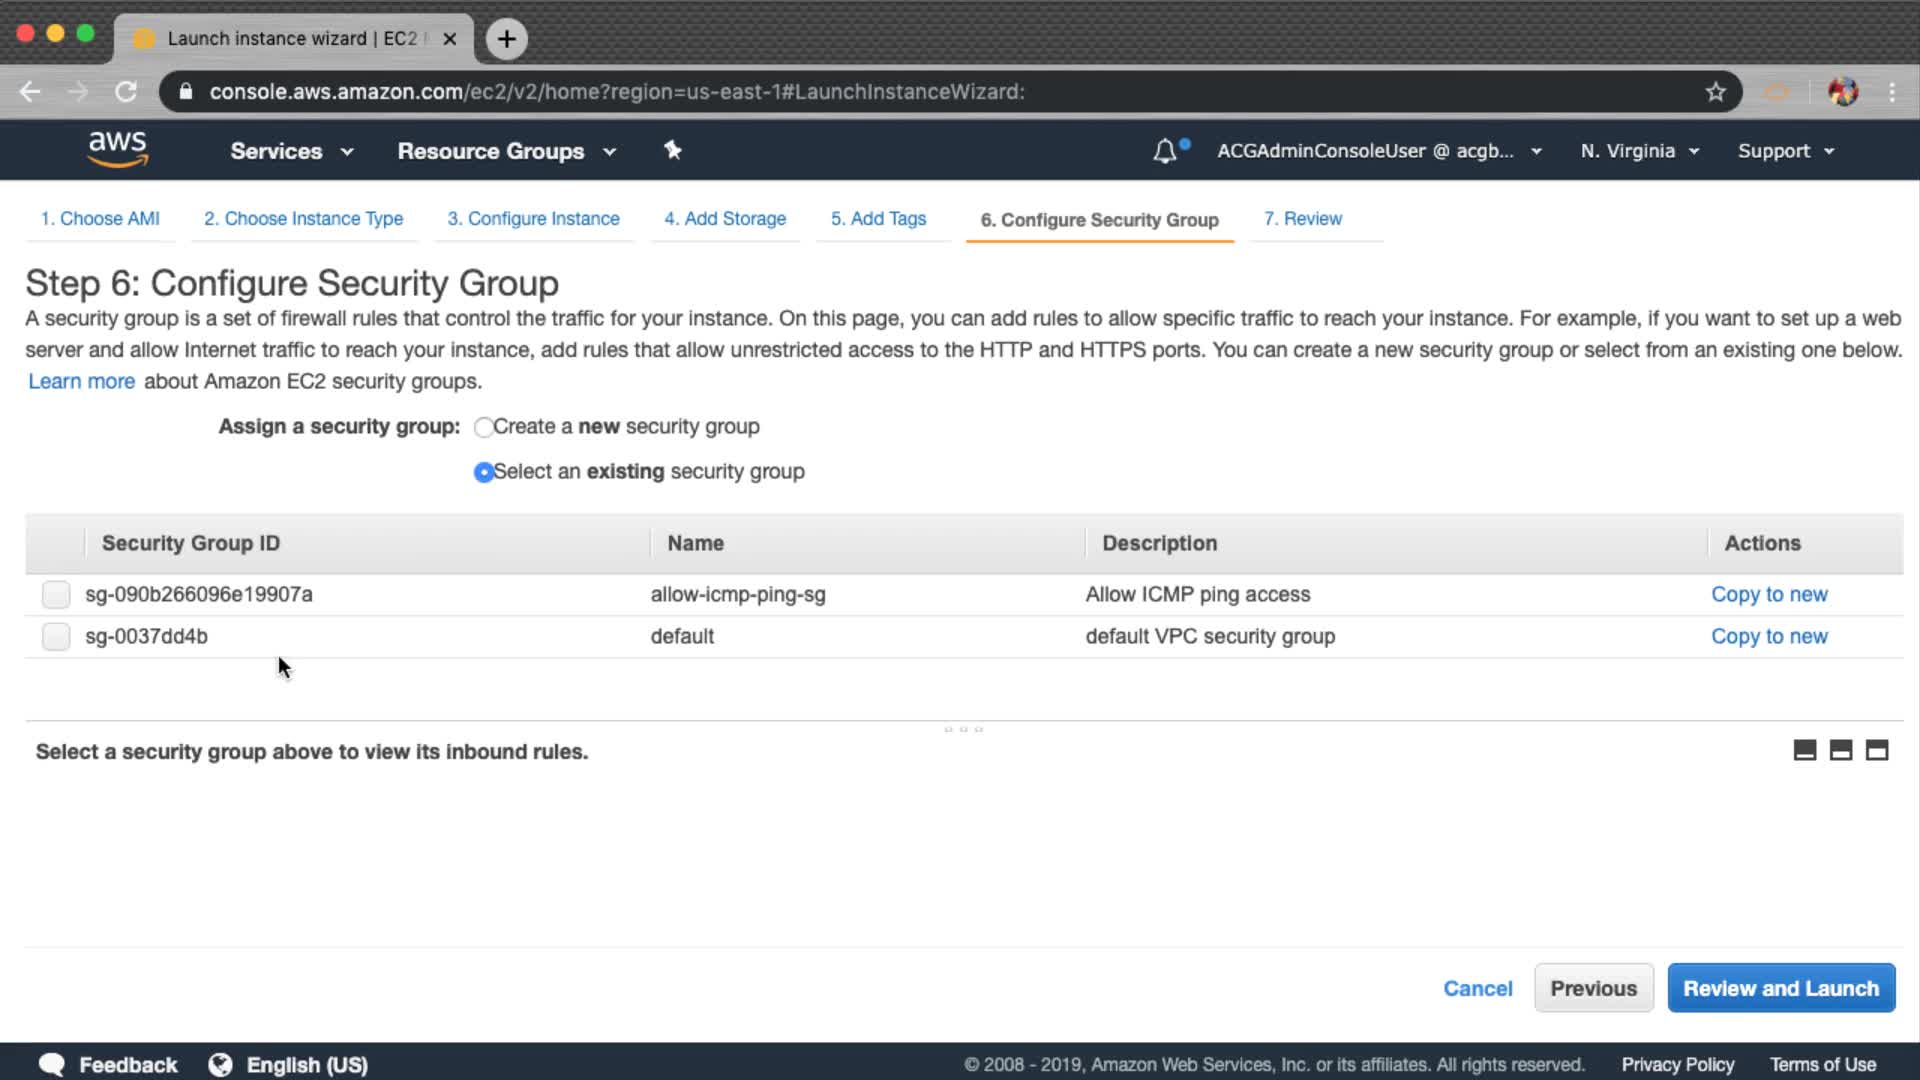
Task: Check the default security group row
Action: [56, 637]
